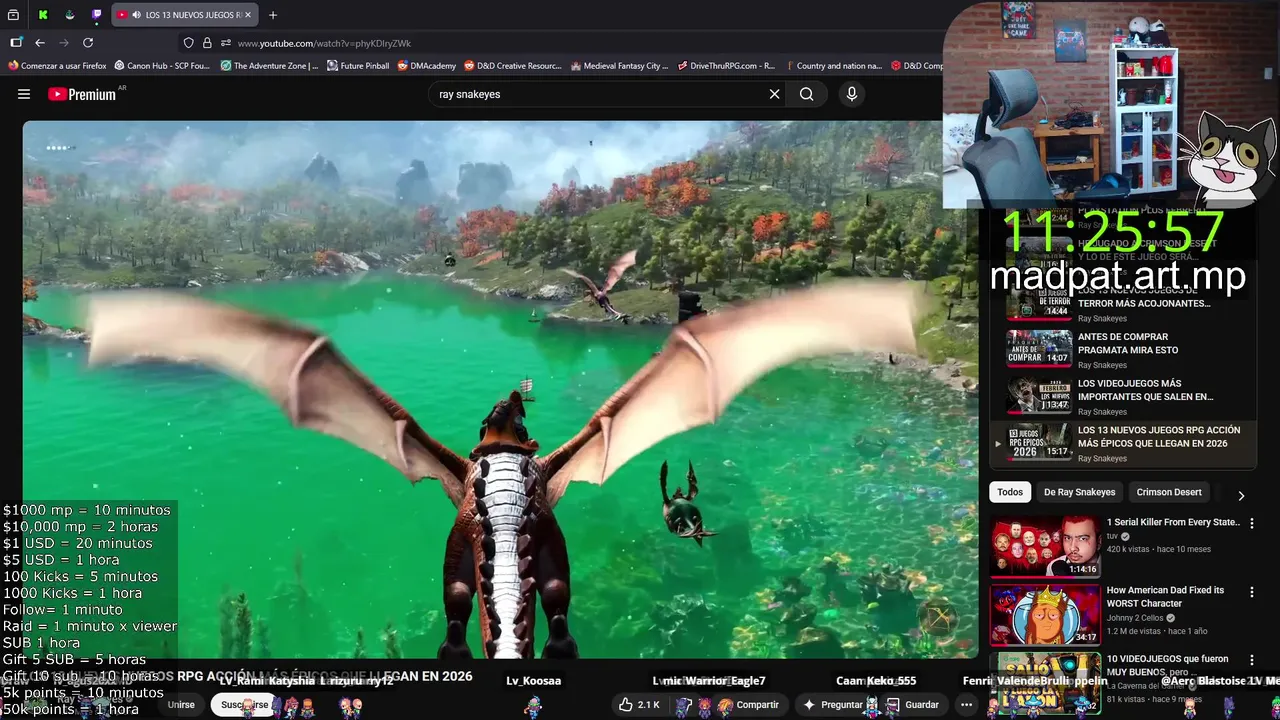Open How American Dad Fixed thumbnail

click(1045, 614)
